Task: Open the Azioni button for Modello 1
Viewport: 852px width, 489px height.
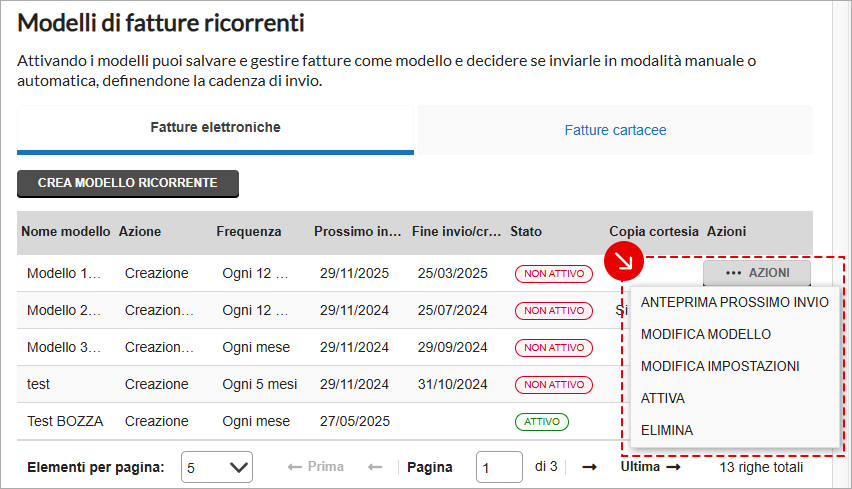Action: [x=757, y=273]
